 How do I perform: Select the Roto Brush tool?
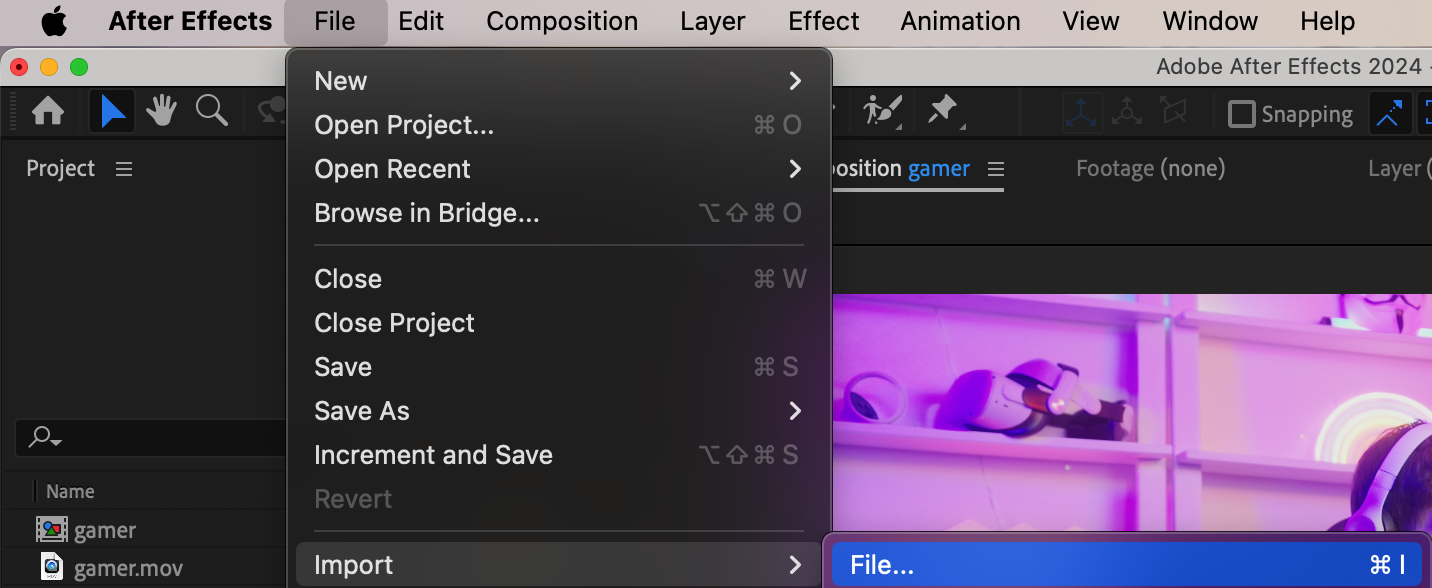tap(883, 111)
